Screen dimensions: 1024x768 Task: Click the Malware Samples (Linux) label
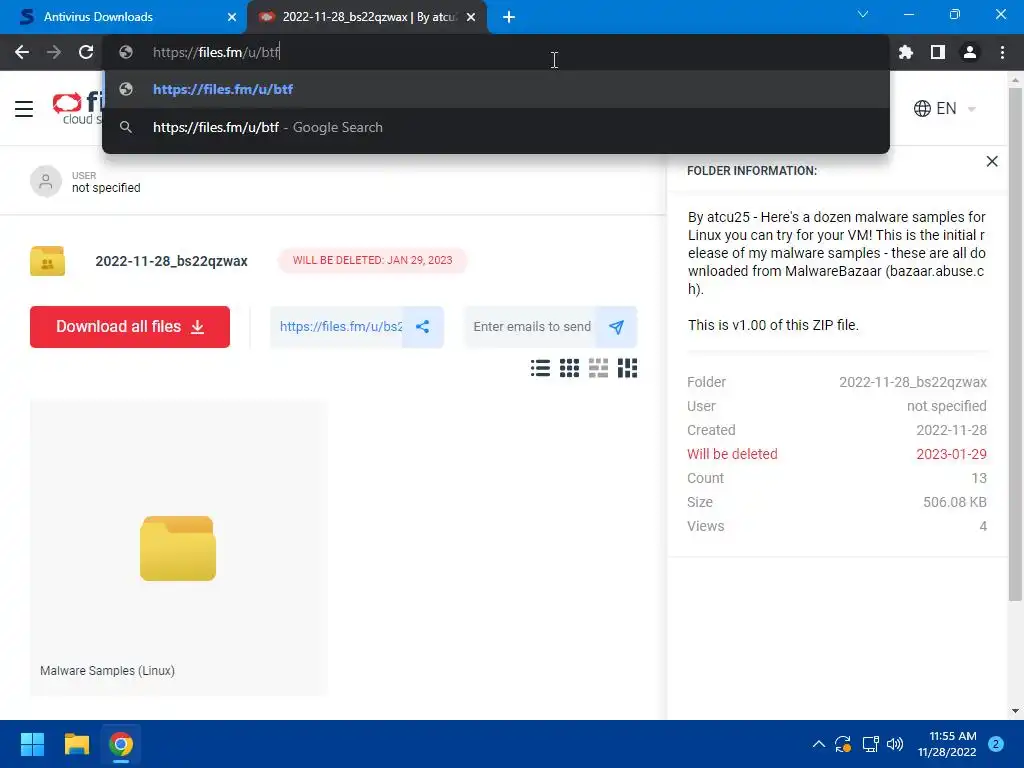pos(107,671)
